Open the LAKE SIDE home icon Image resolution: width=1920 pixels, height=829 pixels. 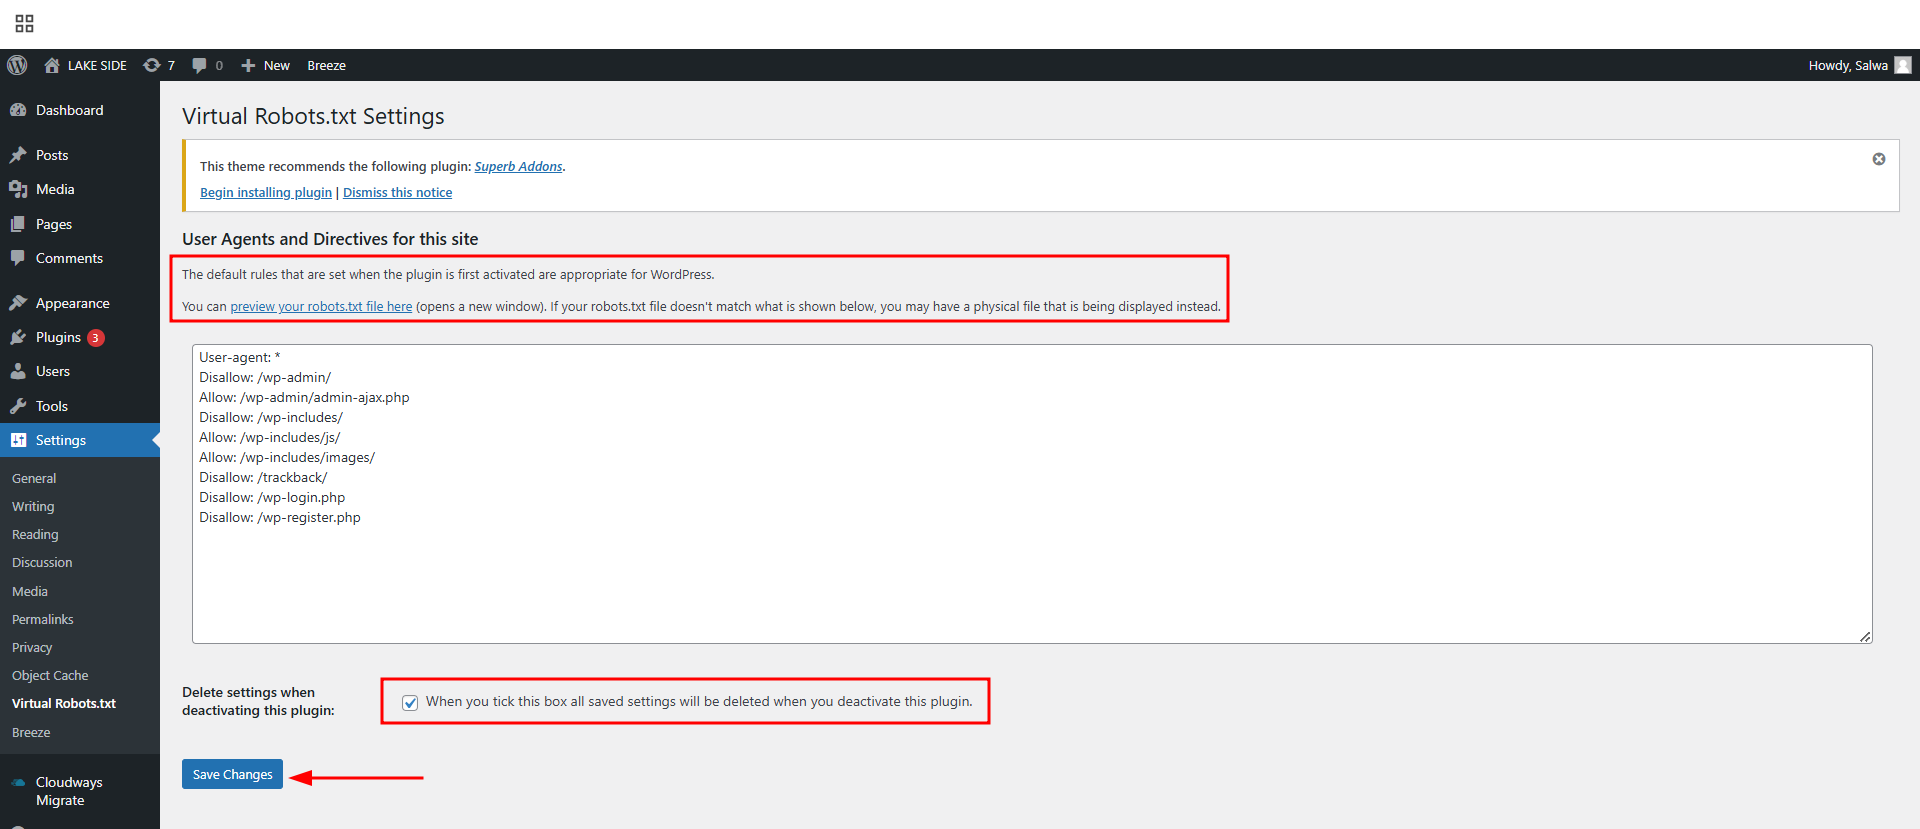pos(52,65)
